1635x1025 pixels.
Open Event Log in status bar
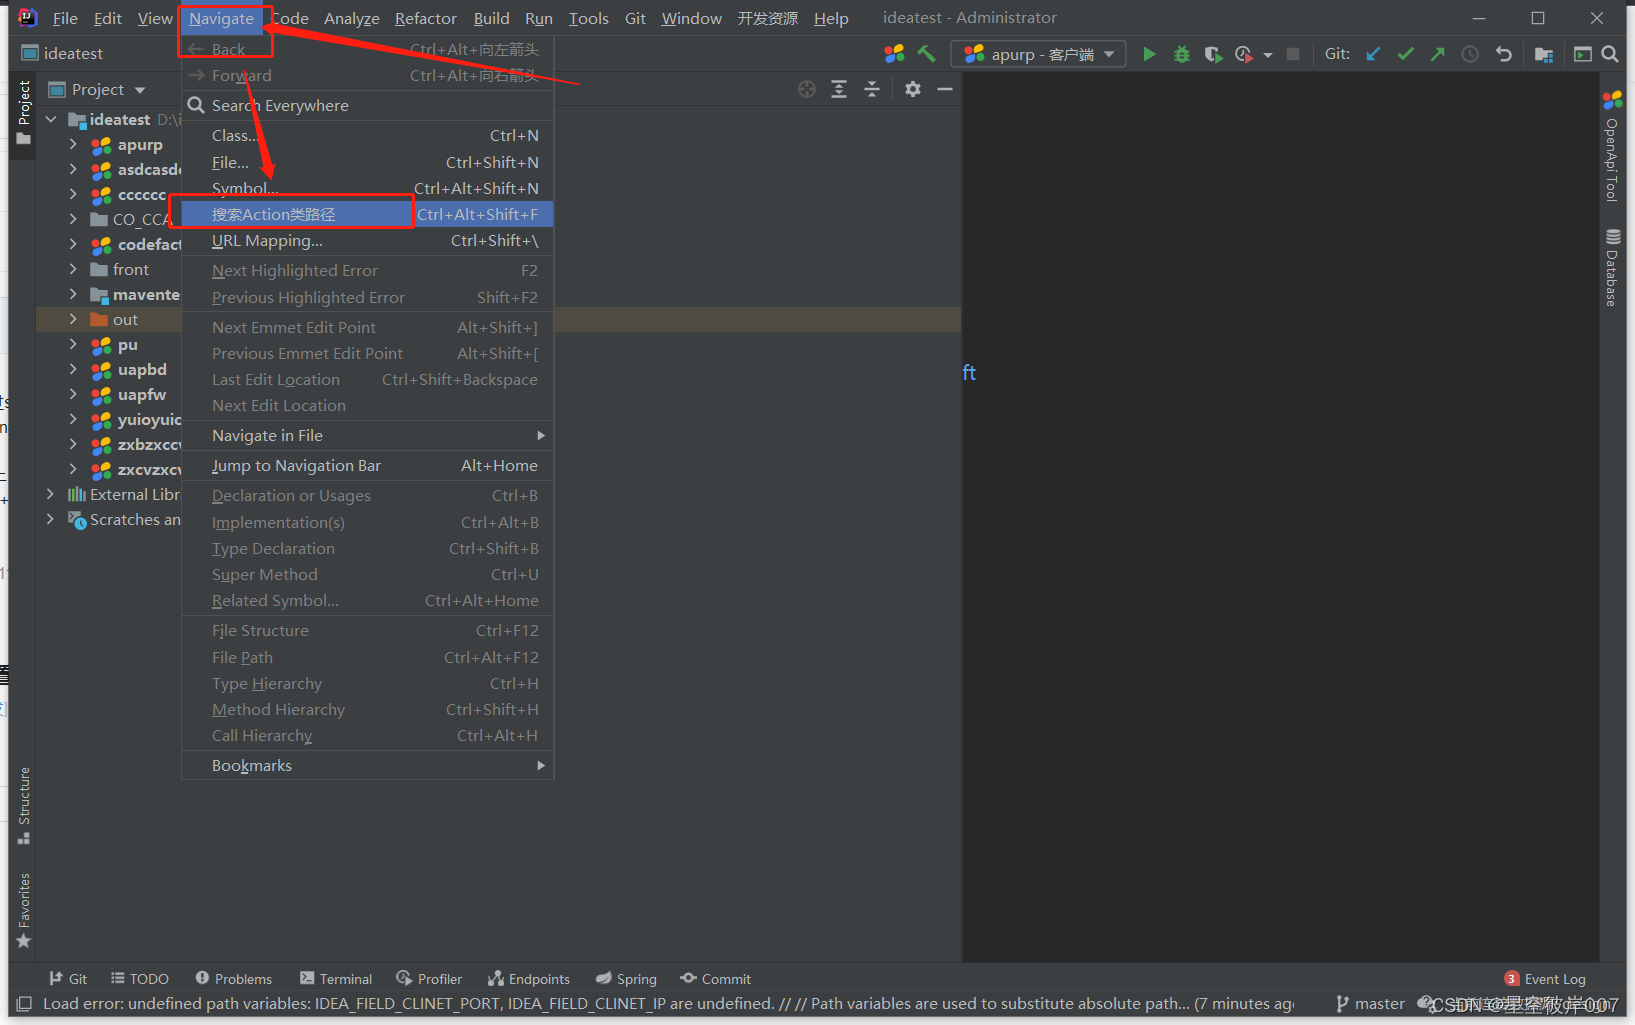(x=1545, y=979)
